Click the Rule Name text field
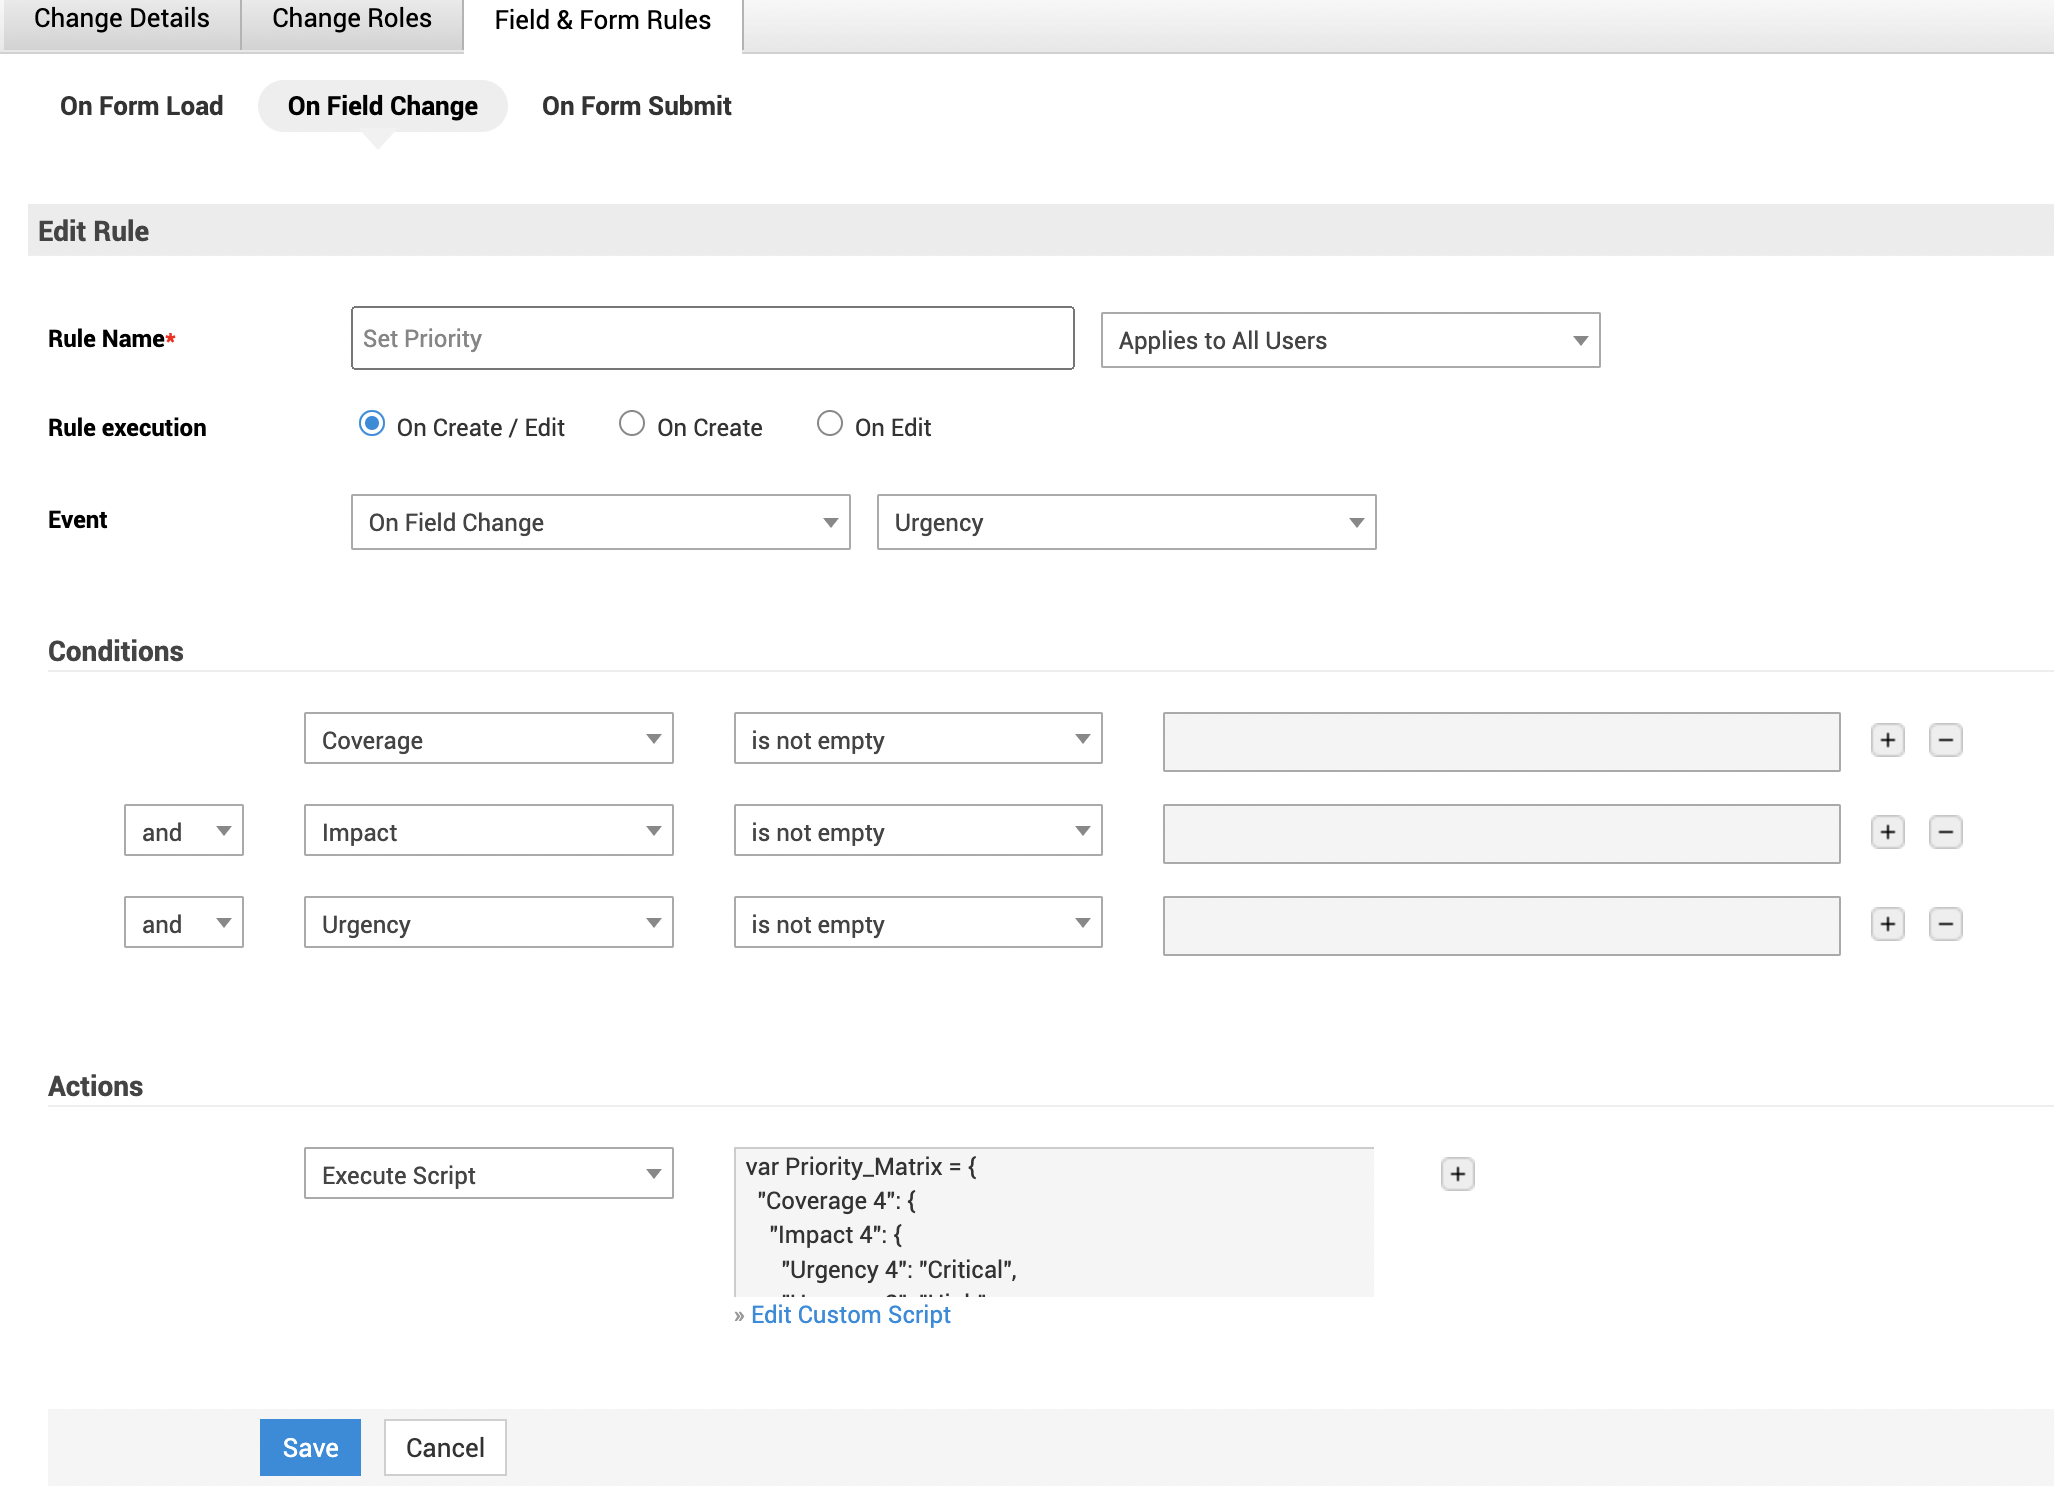Screen dimensions: 2054x1498 click(712, 339)
